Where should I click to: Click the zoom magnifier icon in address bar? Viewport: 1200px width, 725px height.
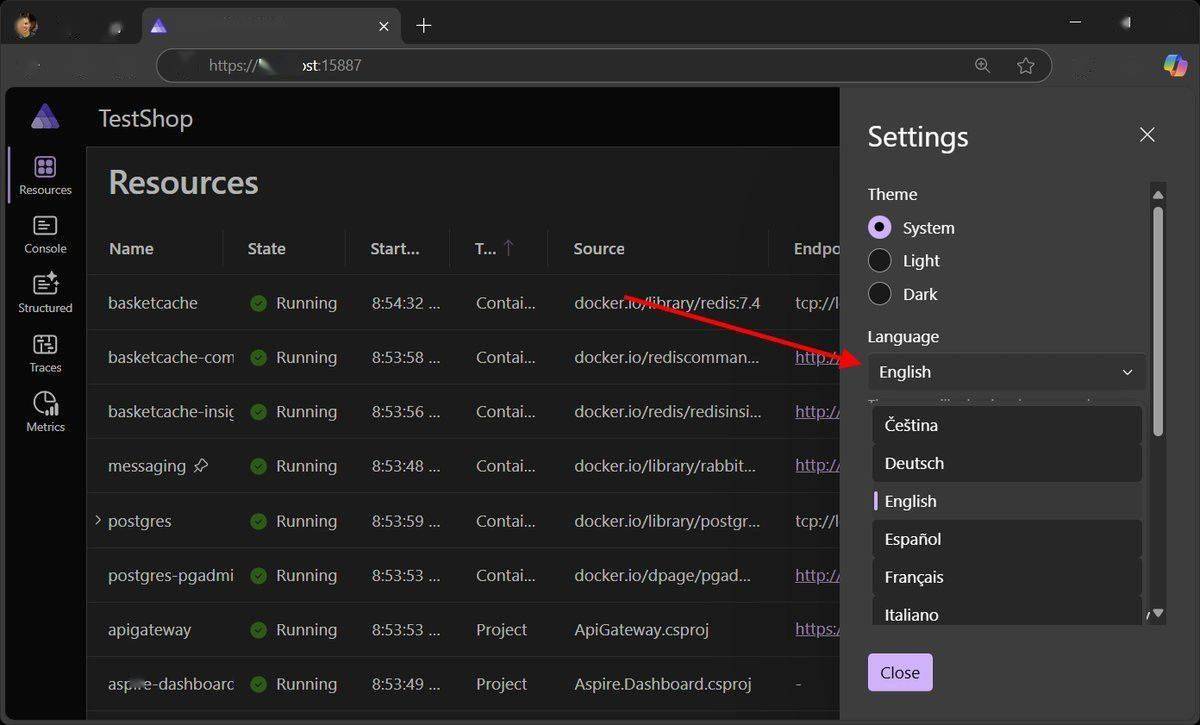pos(982,65)
